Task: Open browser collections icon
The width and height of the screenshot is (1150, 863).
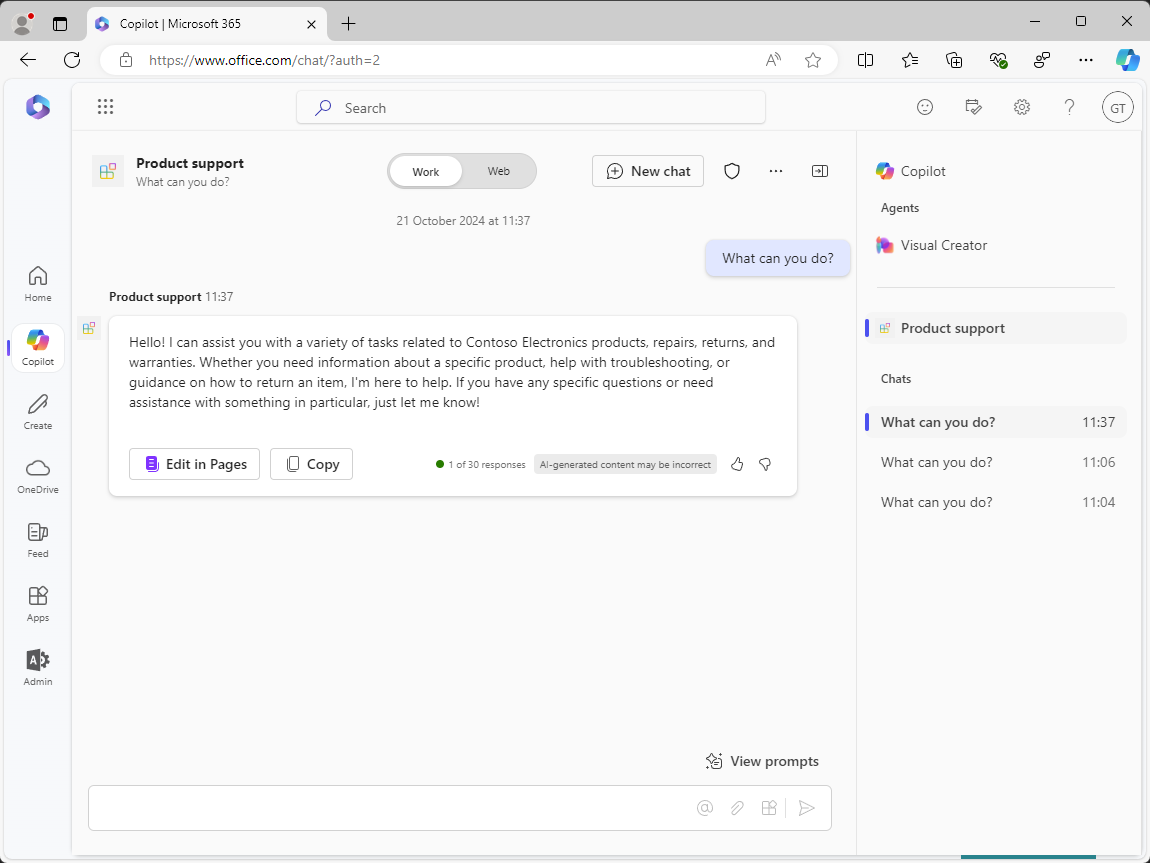Action: point(954,60)
